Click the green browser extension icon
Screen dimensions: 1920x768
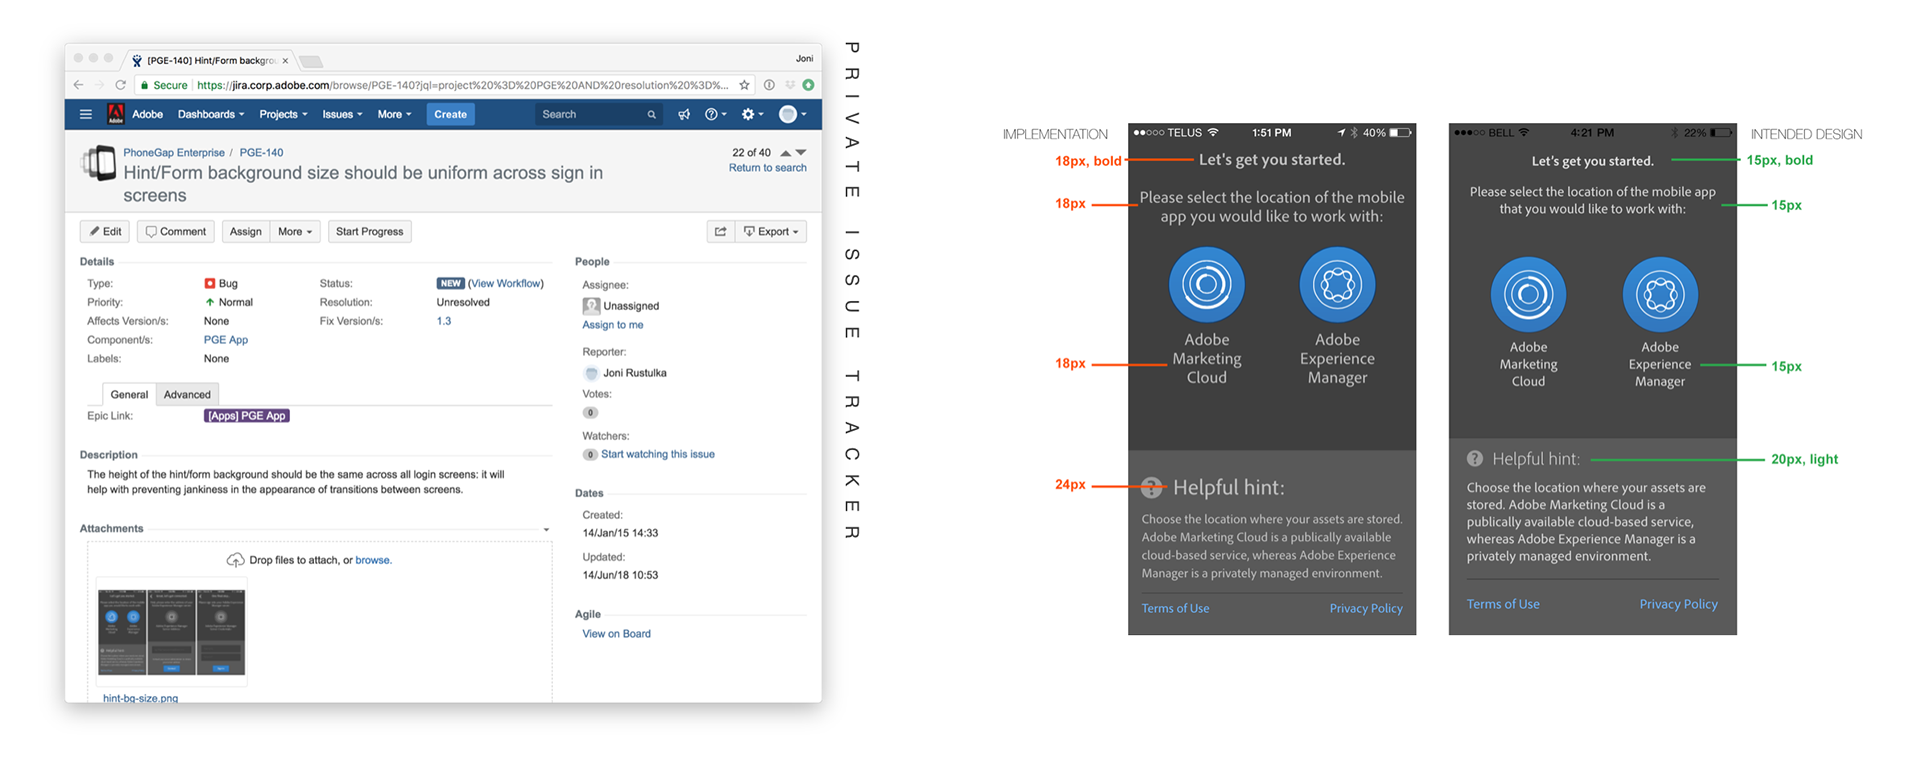coord(808,85)
